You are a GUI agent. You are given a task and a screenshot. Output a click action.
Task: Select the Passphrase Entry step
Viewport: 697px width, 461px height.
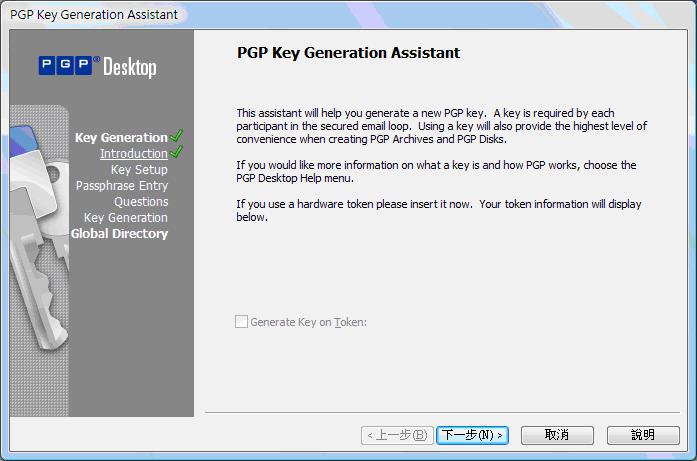(121, 186)
